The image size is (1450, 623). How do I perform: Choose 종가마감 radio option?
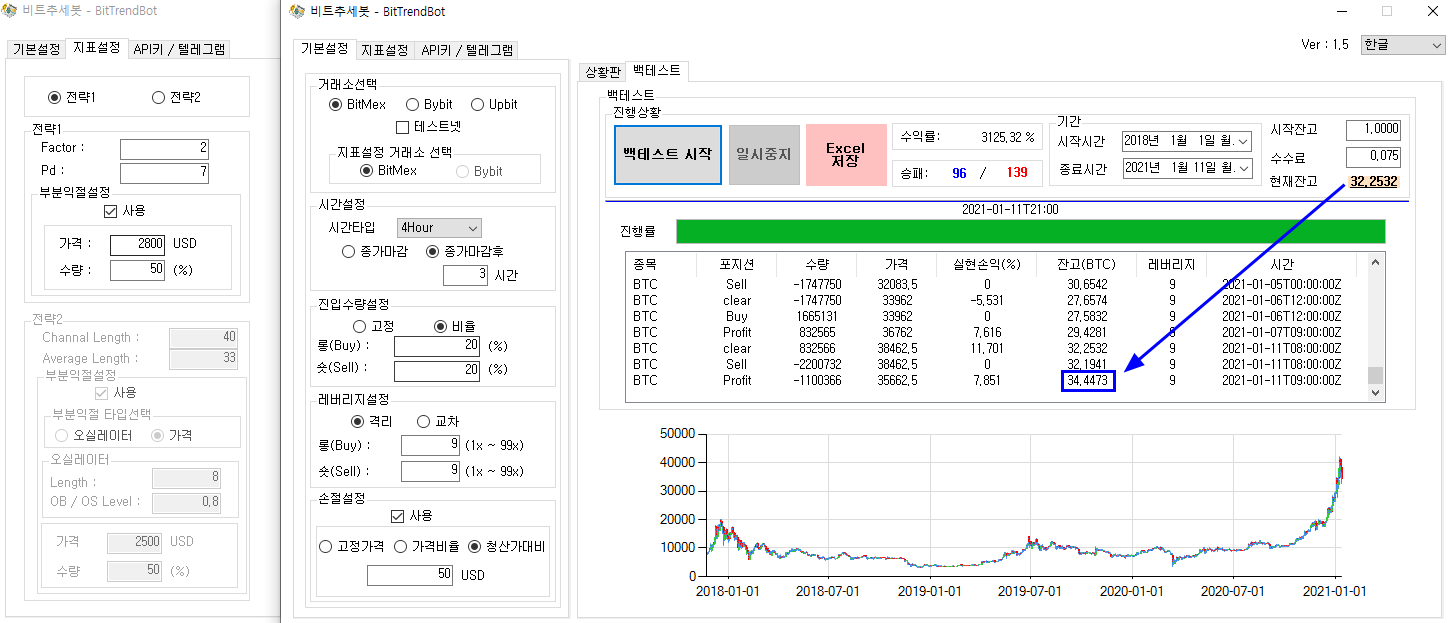[x=349, y=252]
